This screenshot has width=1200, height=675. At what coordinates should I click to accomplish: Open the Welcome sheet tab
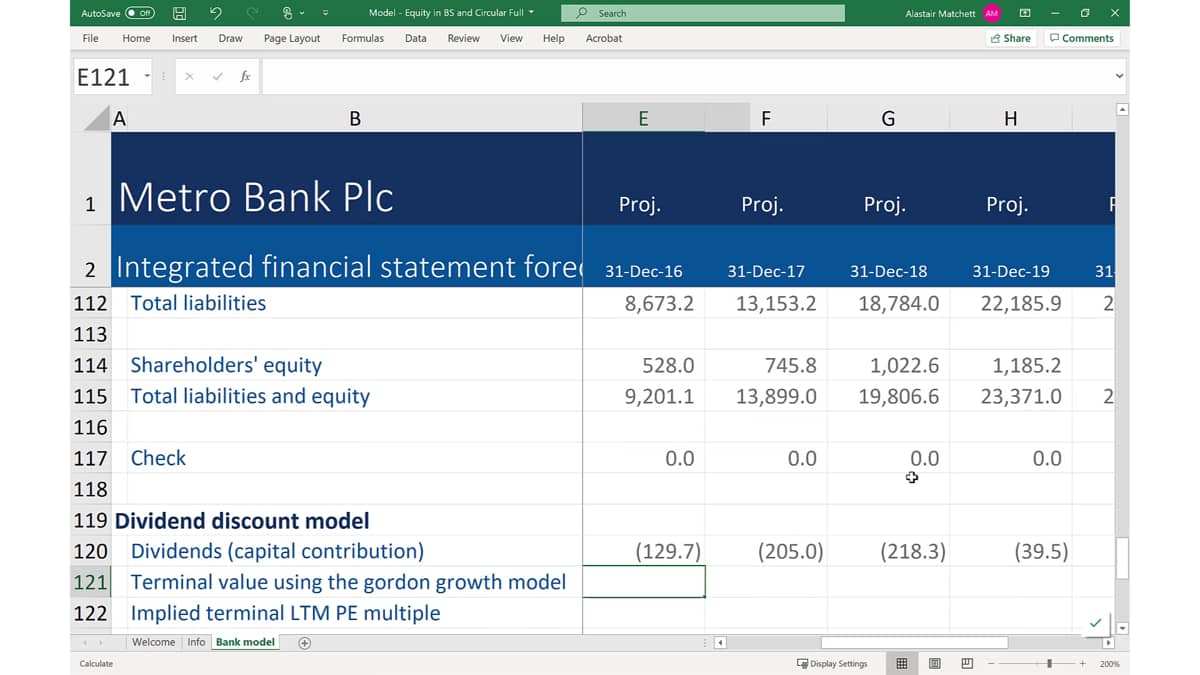pyautogui.click(x=154, y=642)
